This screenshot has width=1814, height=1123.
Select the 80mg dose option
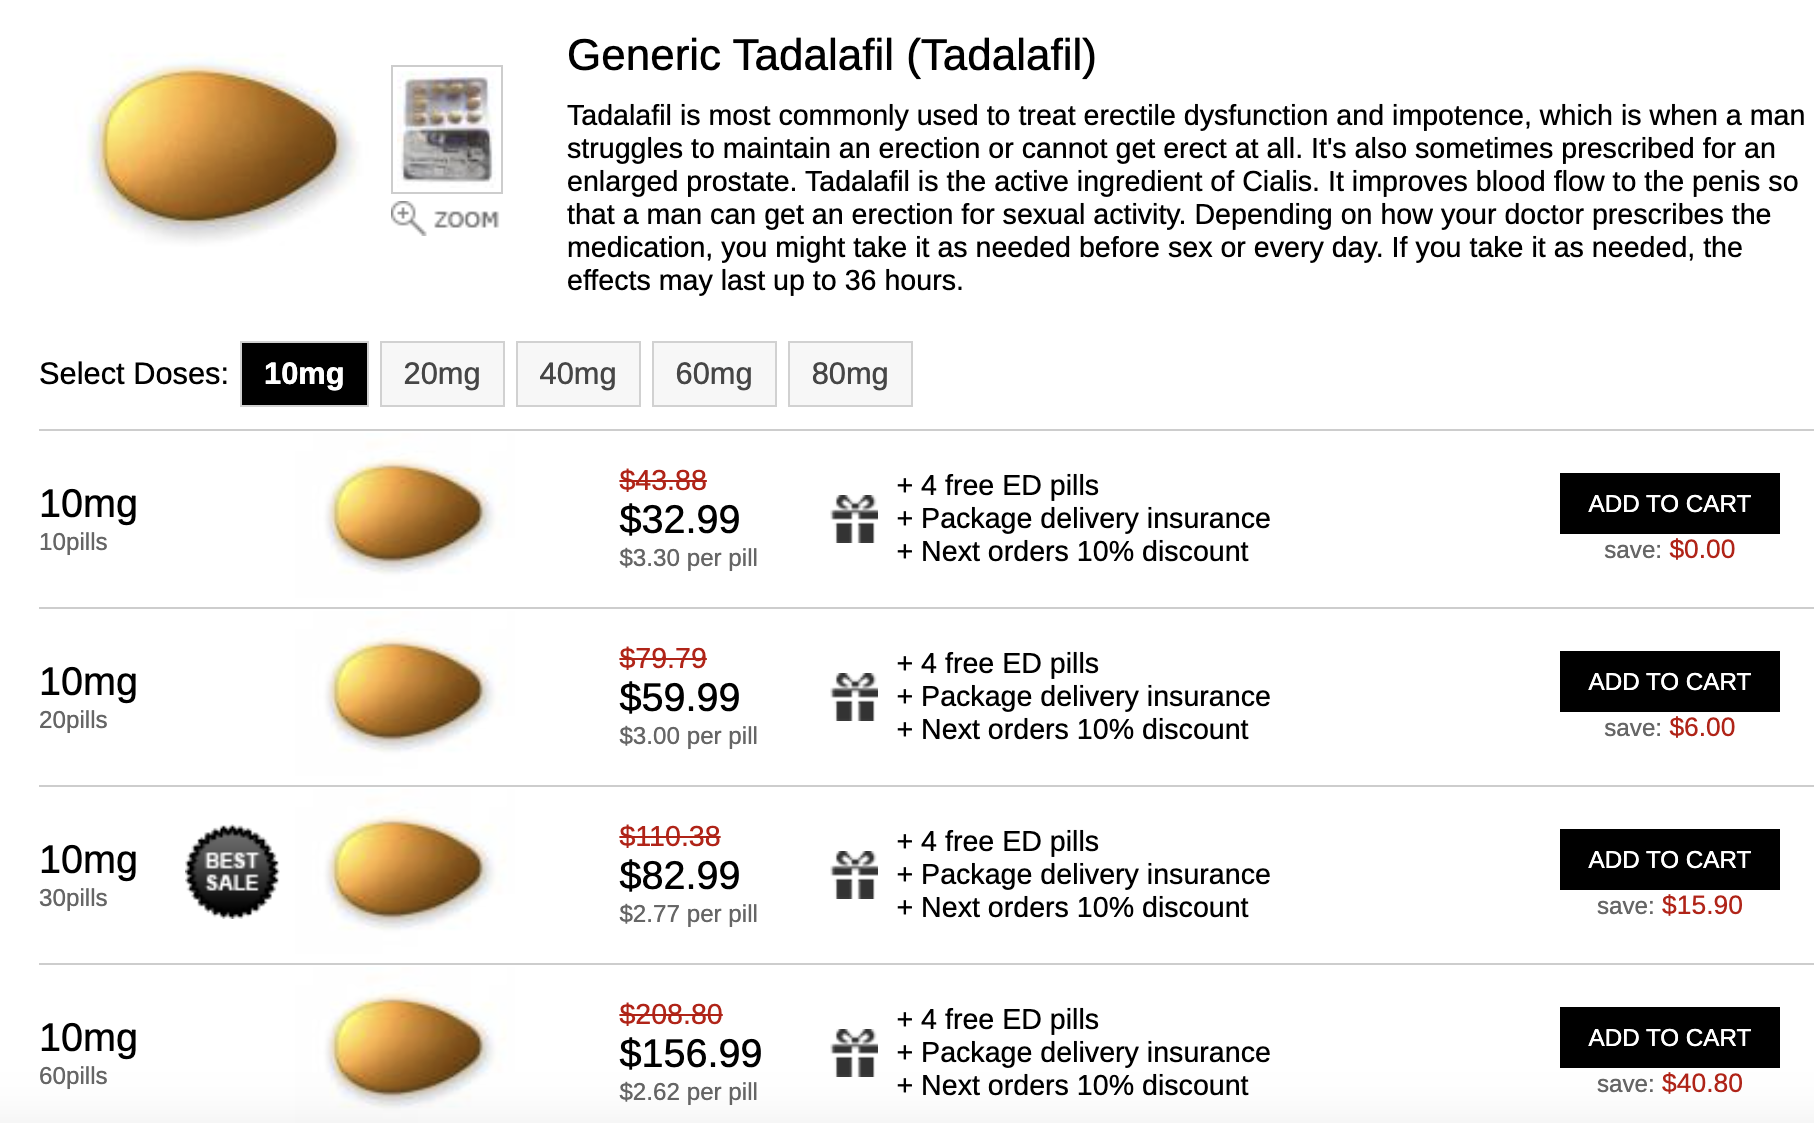click(850, 373)
